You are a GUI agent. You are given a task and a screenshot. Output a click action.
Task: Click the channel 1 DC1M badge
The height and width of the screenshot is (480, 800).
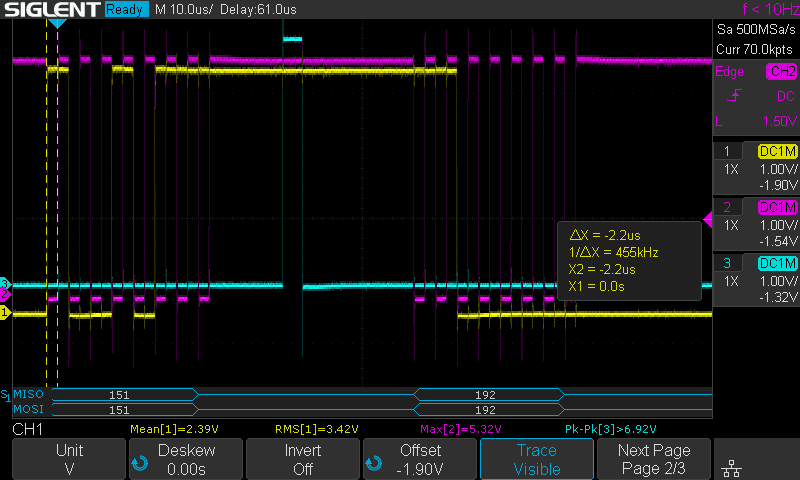point(778,151)
